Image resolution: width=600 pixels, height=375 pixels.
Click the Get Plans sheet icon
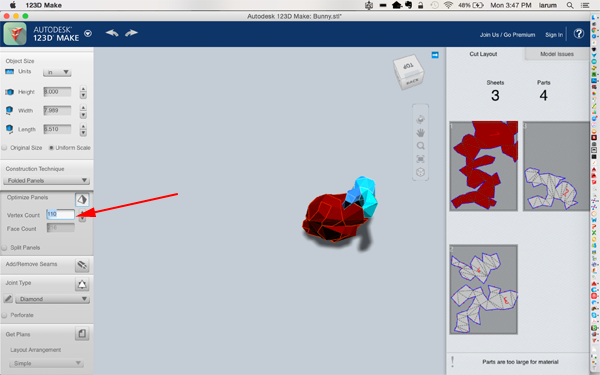pos(82,334)
